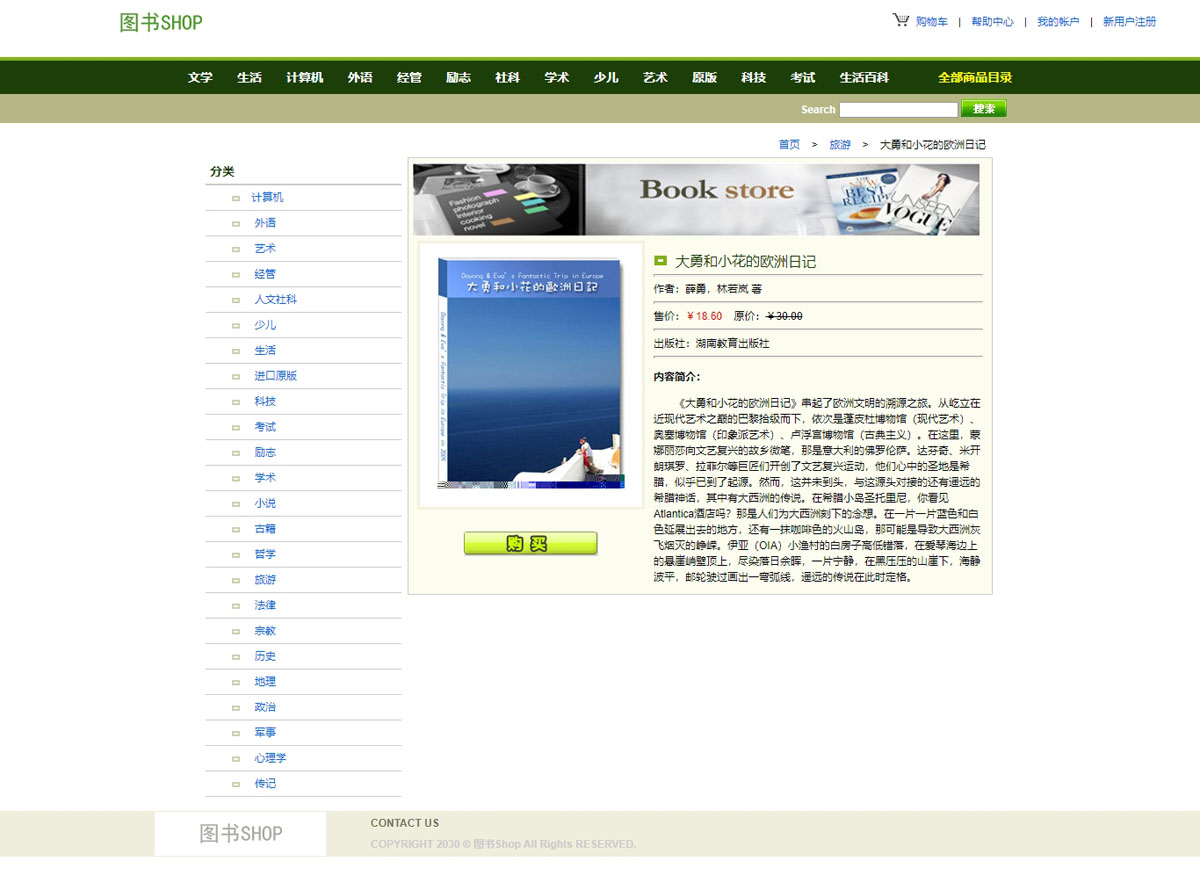Browse sidebar category 生活
Viewport: 1200px width, 883px height.
point(265,351)
